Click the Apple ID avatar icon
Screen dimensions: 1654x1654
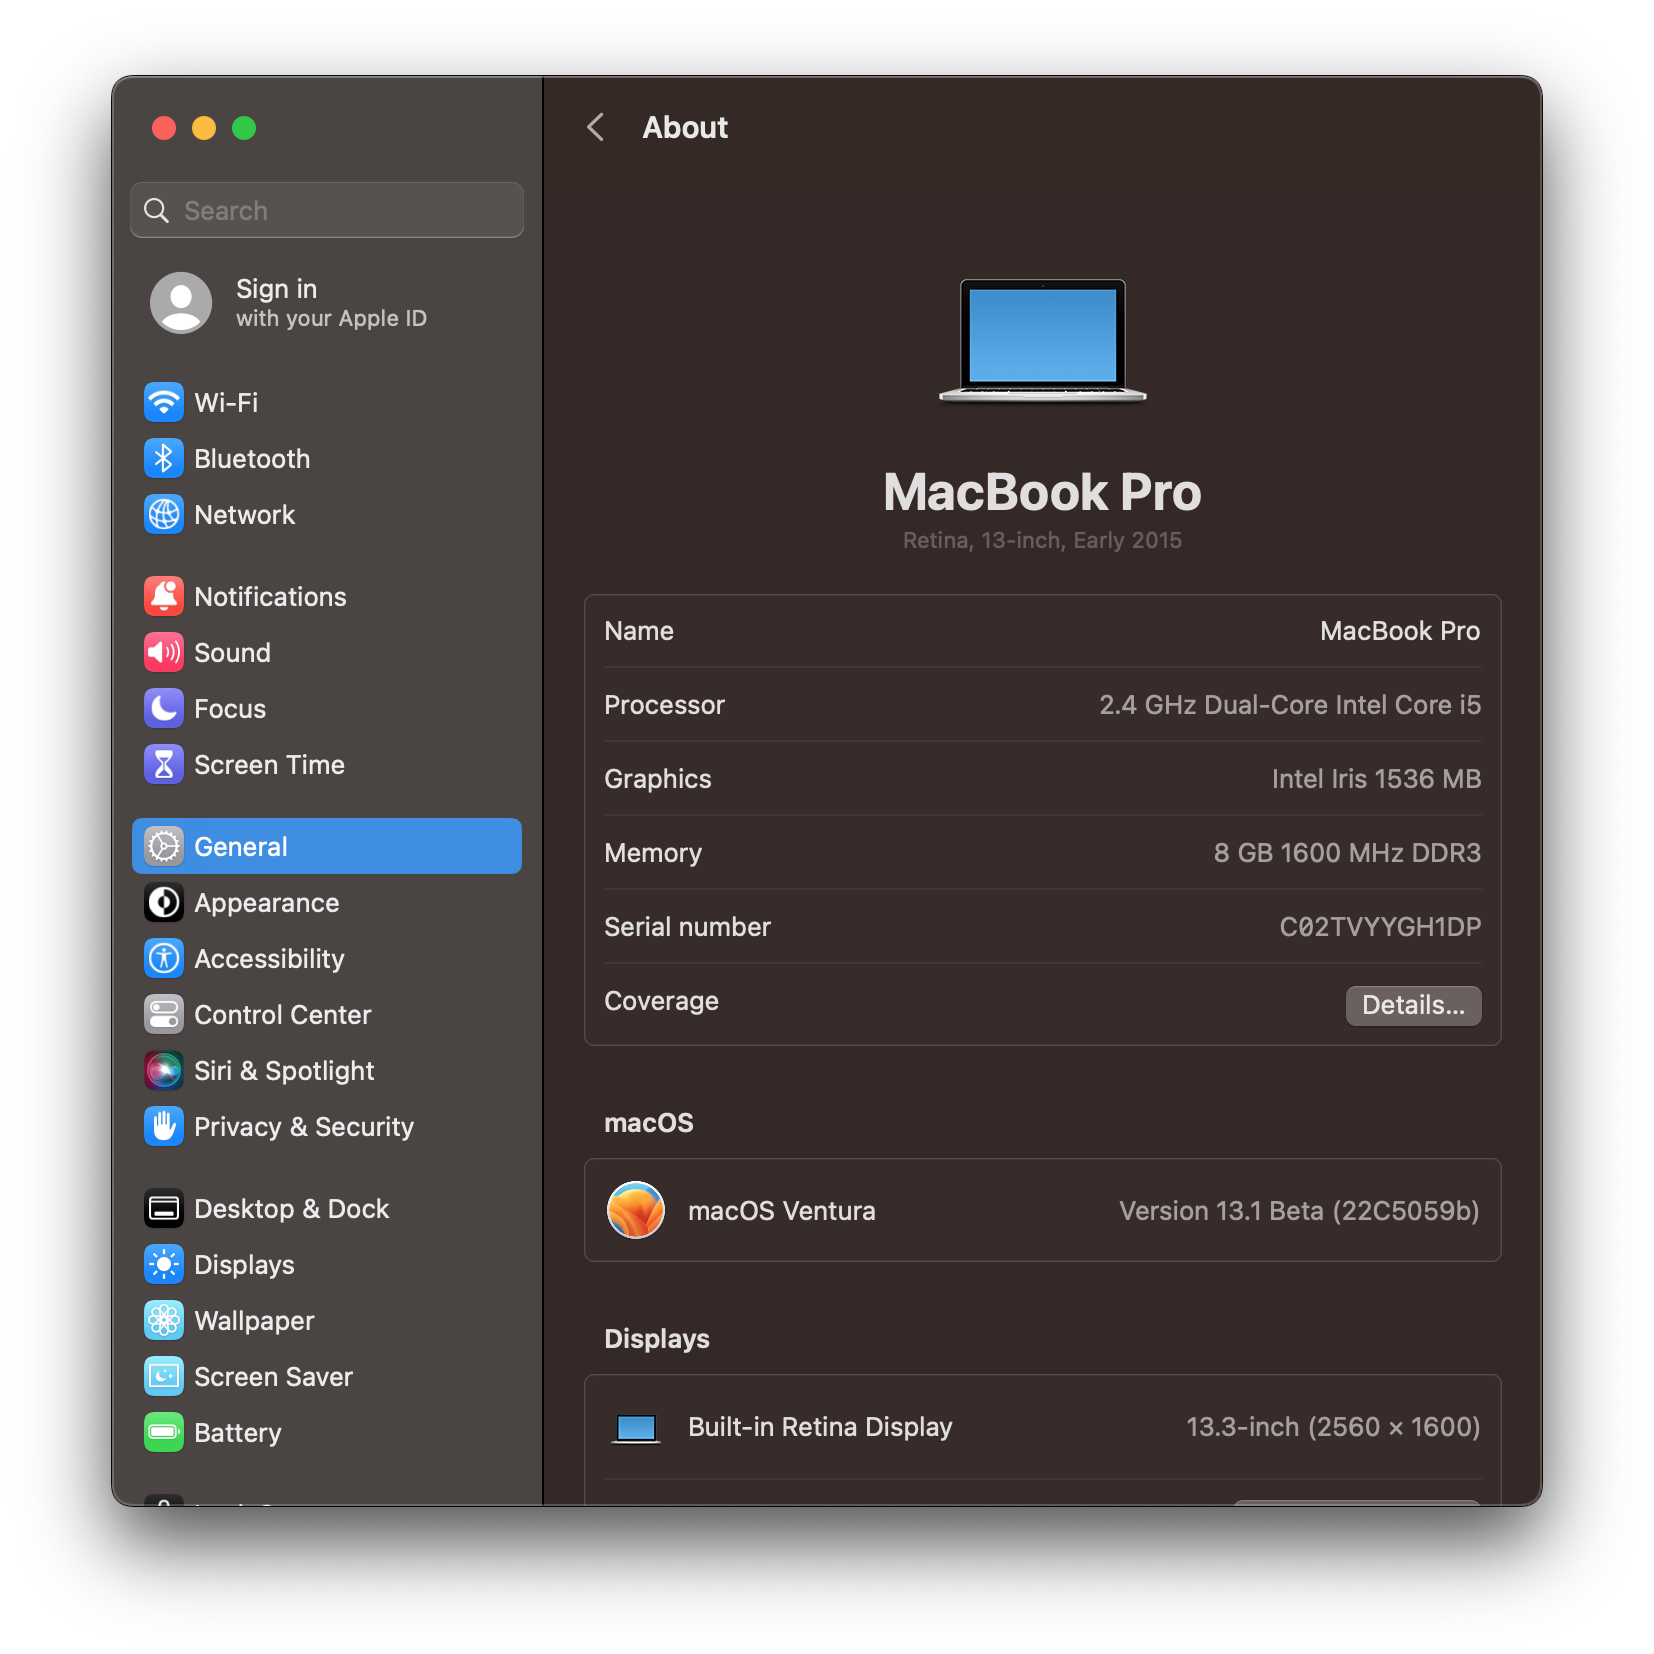pyautogui.click(x=181, y=303)
